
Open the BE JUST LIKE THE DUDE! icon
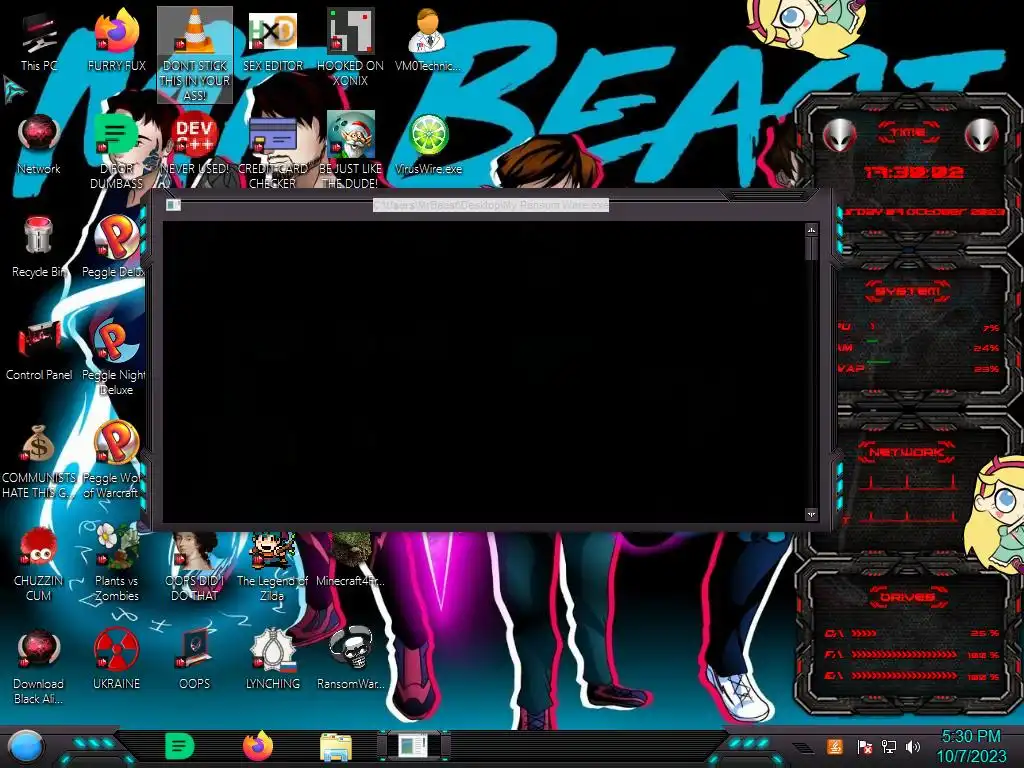(x=351, y=151)
